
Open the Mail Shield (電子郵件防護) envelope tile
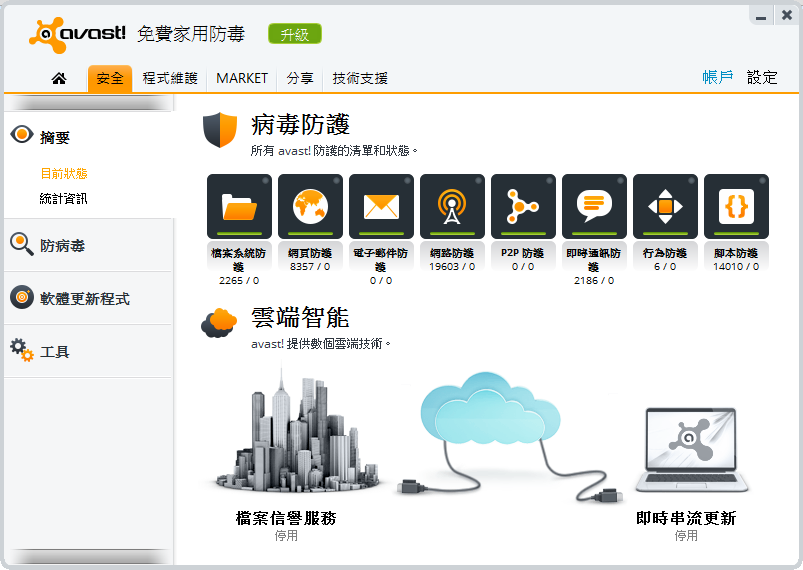tap(381, 206)
